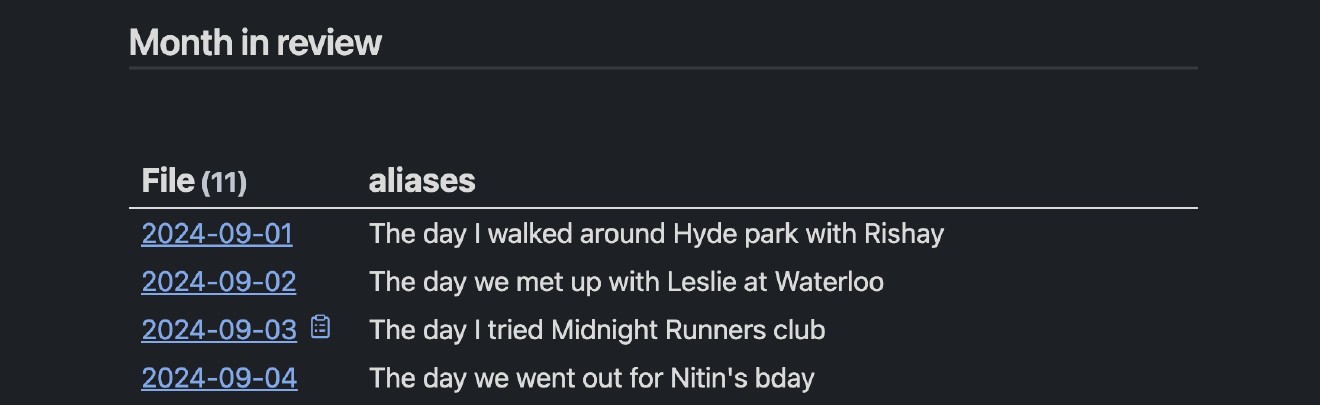Select the Nitin's bday alias text
Screen dimensions: 1320x405
coord(592,378)
